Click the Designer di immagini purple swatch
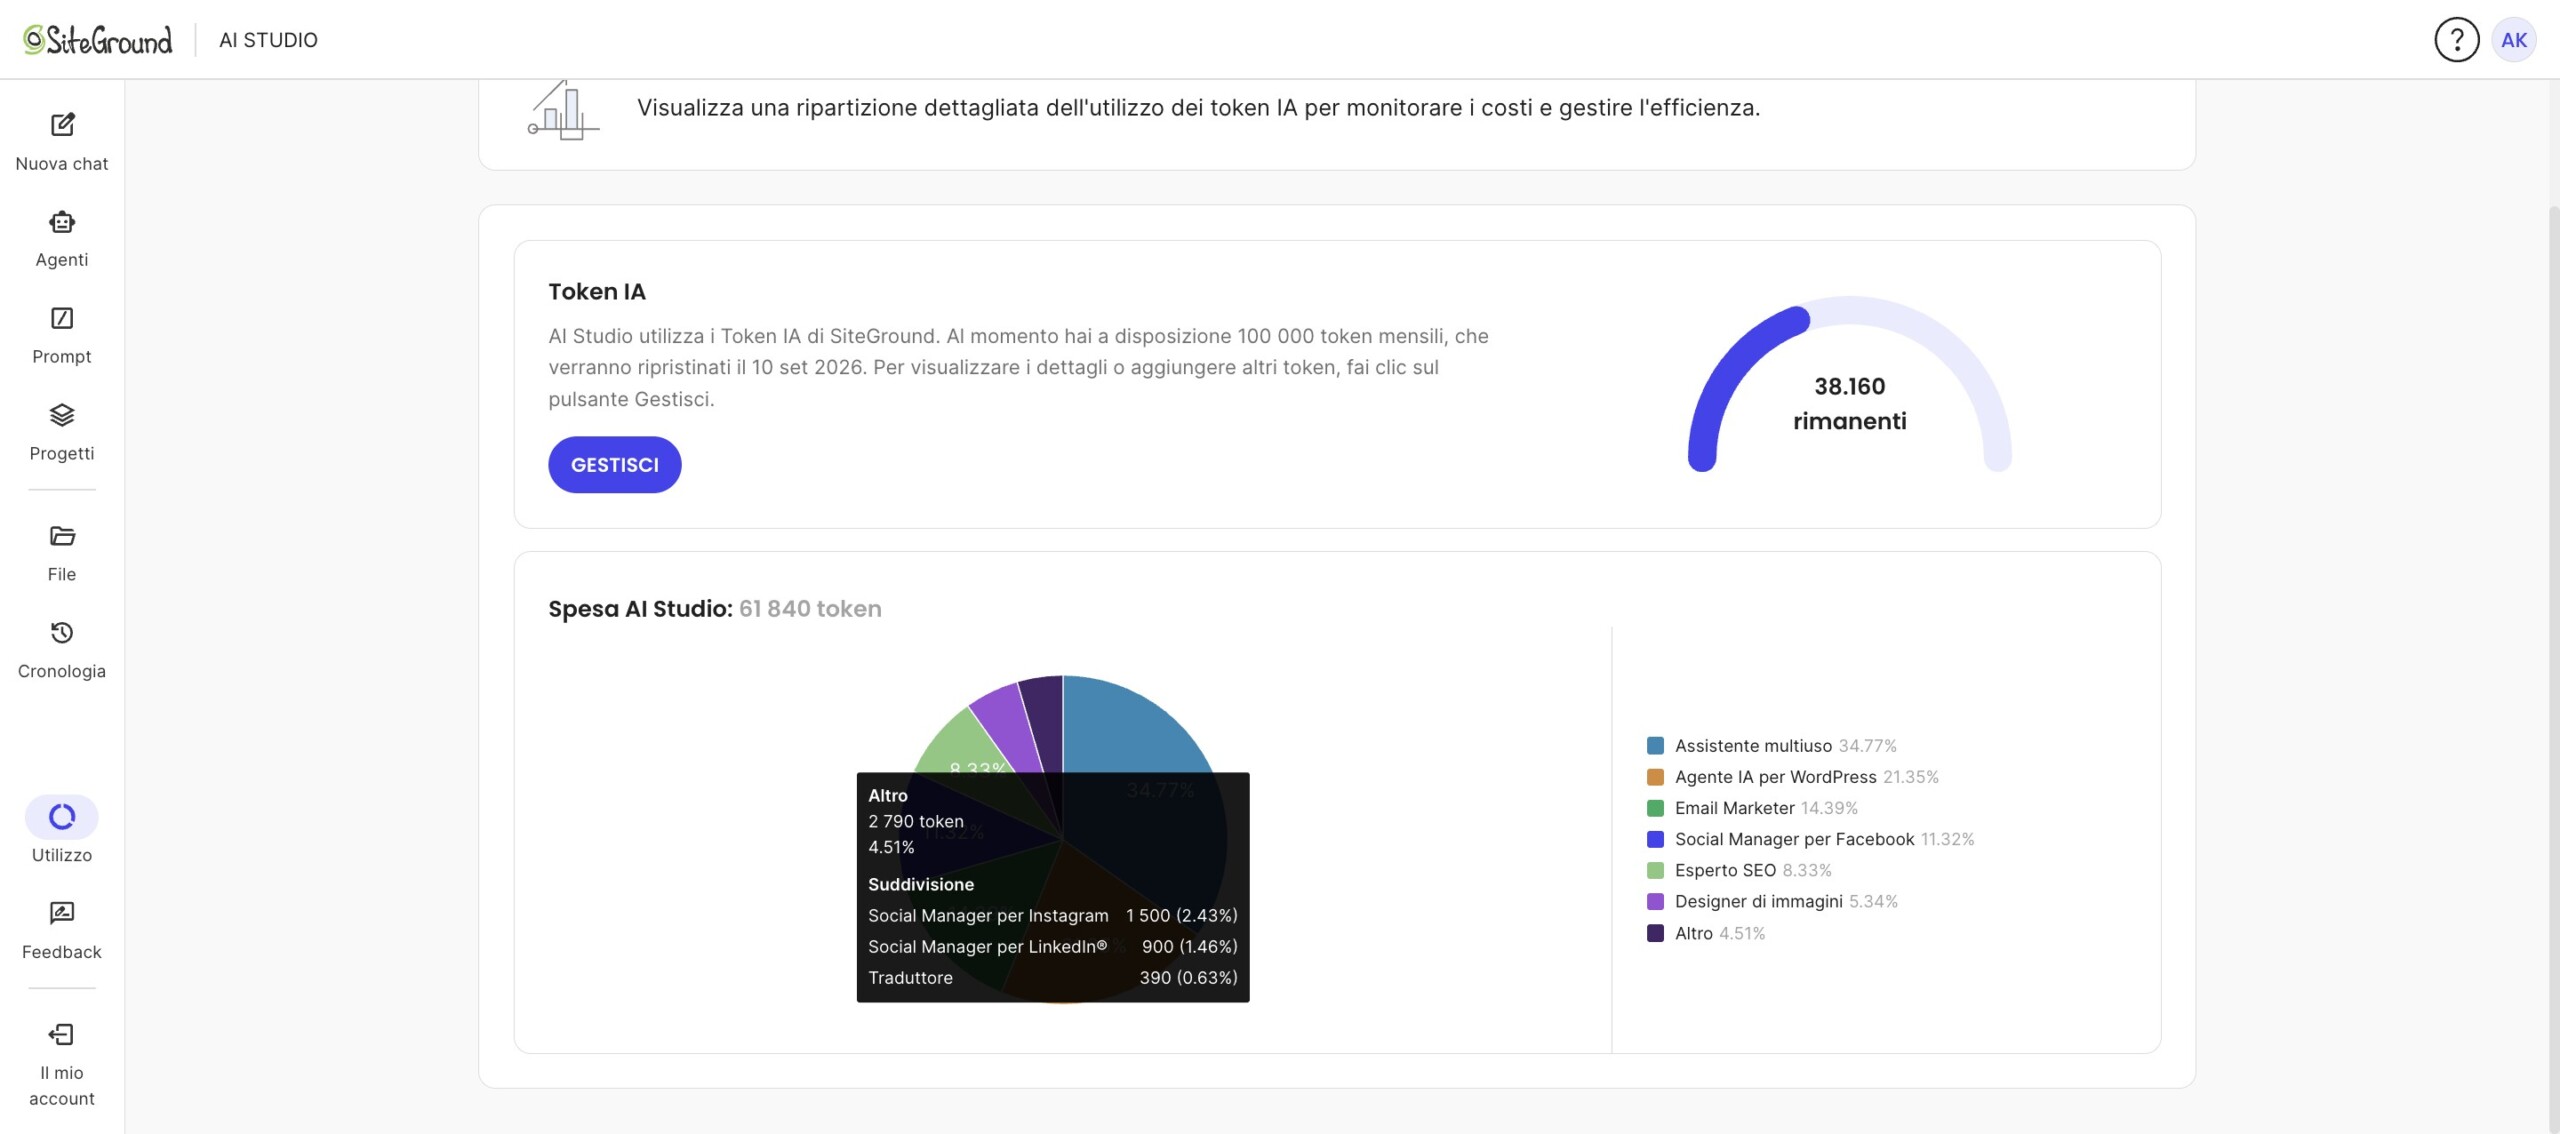The image size is (2560, 1134). click(1655, 902)
